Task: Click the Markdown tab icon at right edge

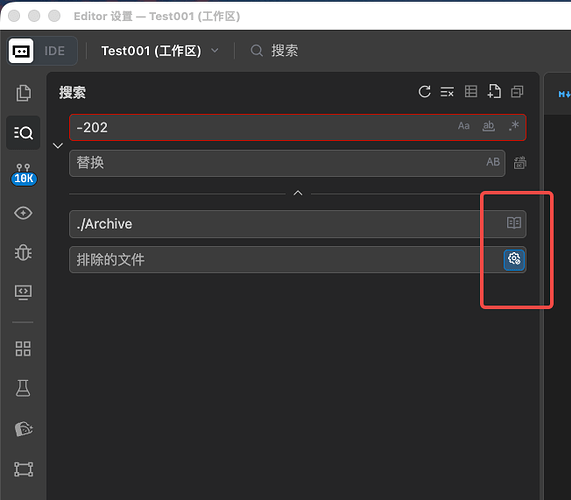Action: point(564,94)
